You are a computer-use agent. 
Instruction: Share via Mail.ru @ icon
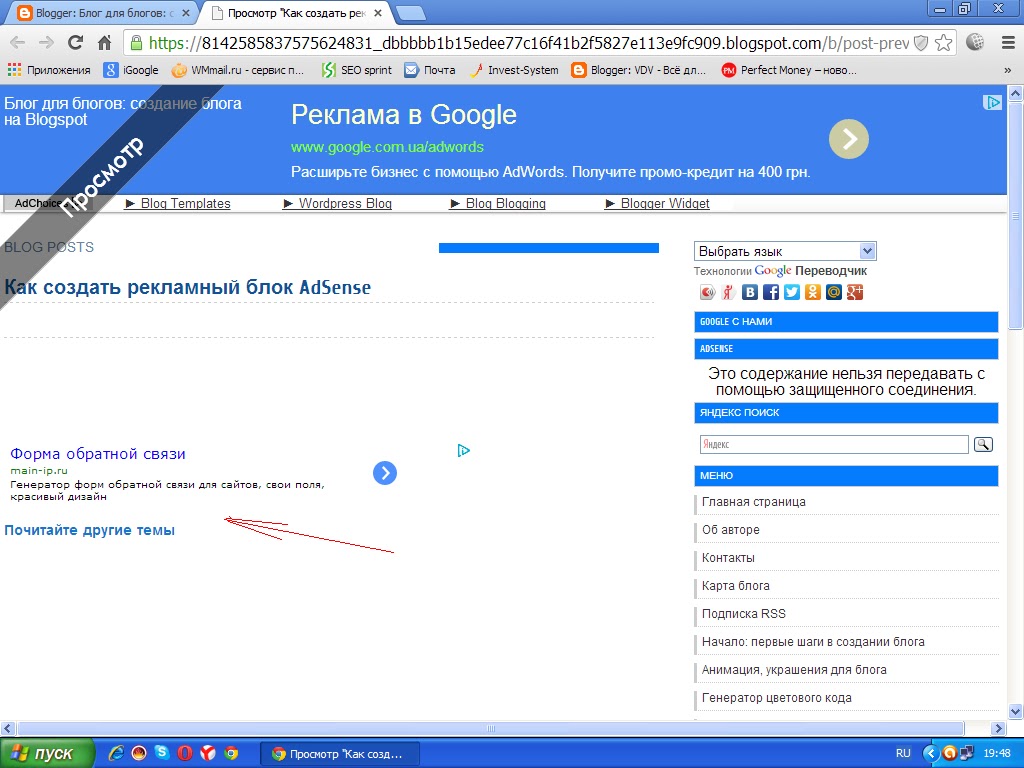[833, 292]
